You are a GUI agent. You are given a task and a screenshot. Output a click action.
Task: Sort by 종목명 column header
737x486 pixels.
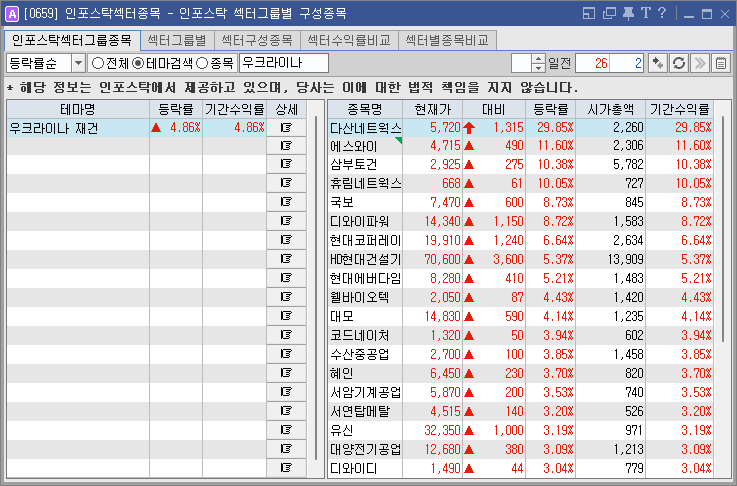pyautogui.click(x=365, y=110)
